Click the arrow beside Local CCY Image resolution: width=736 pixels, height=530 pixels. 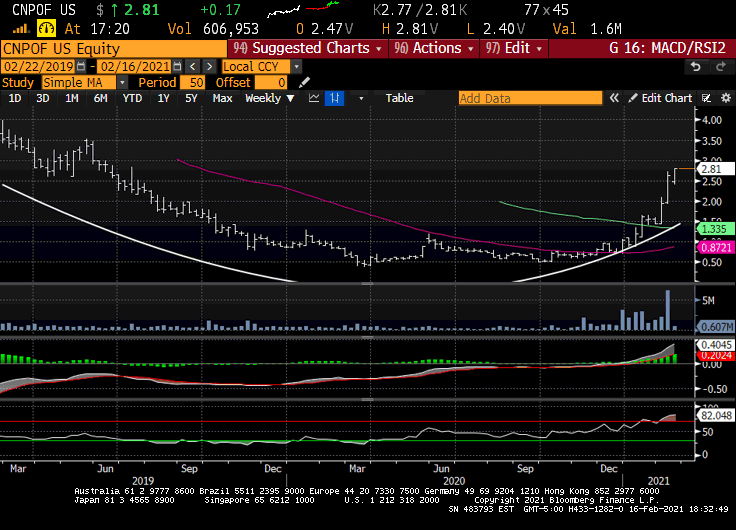click(296, 67)
